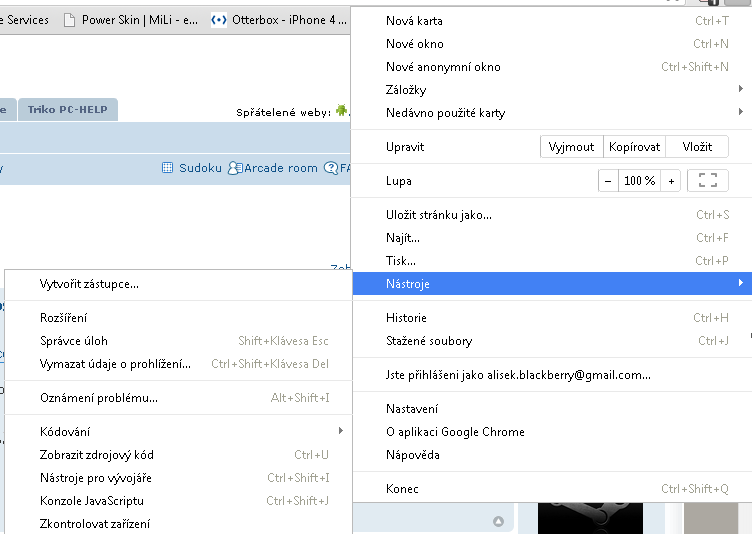Open Nastavení in the Chrome menu
The height and width of the screenshot is (534, 752).
[x=411, y=409]
